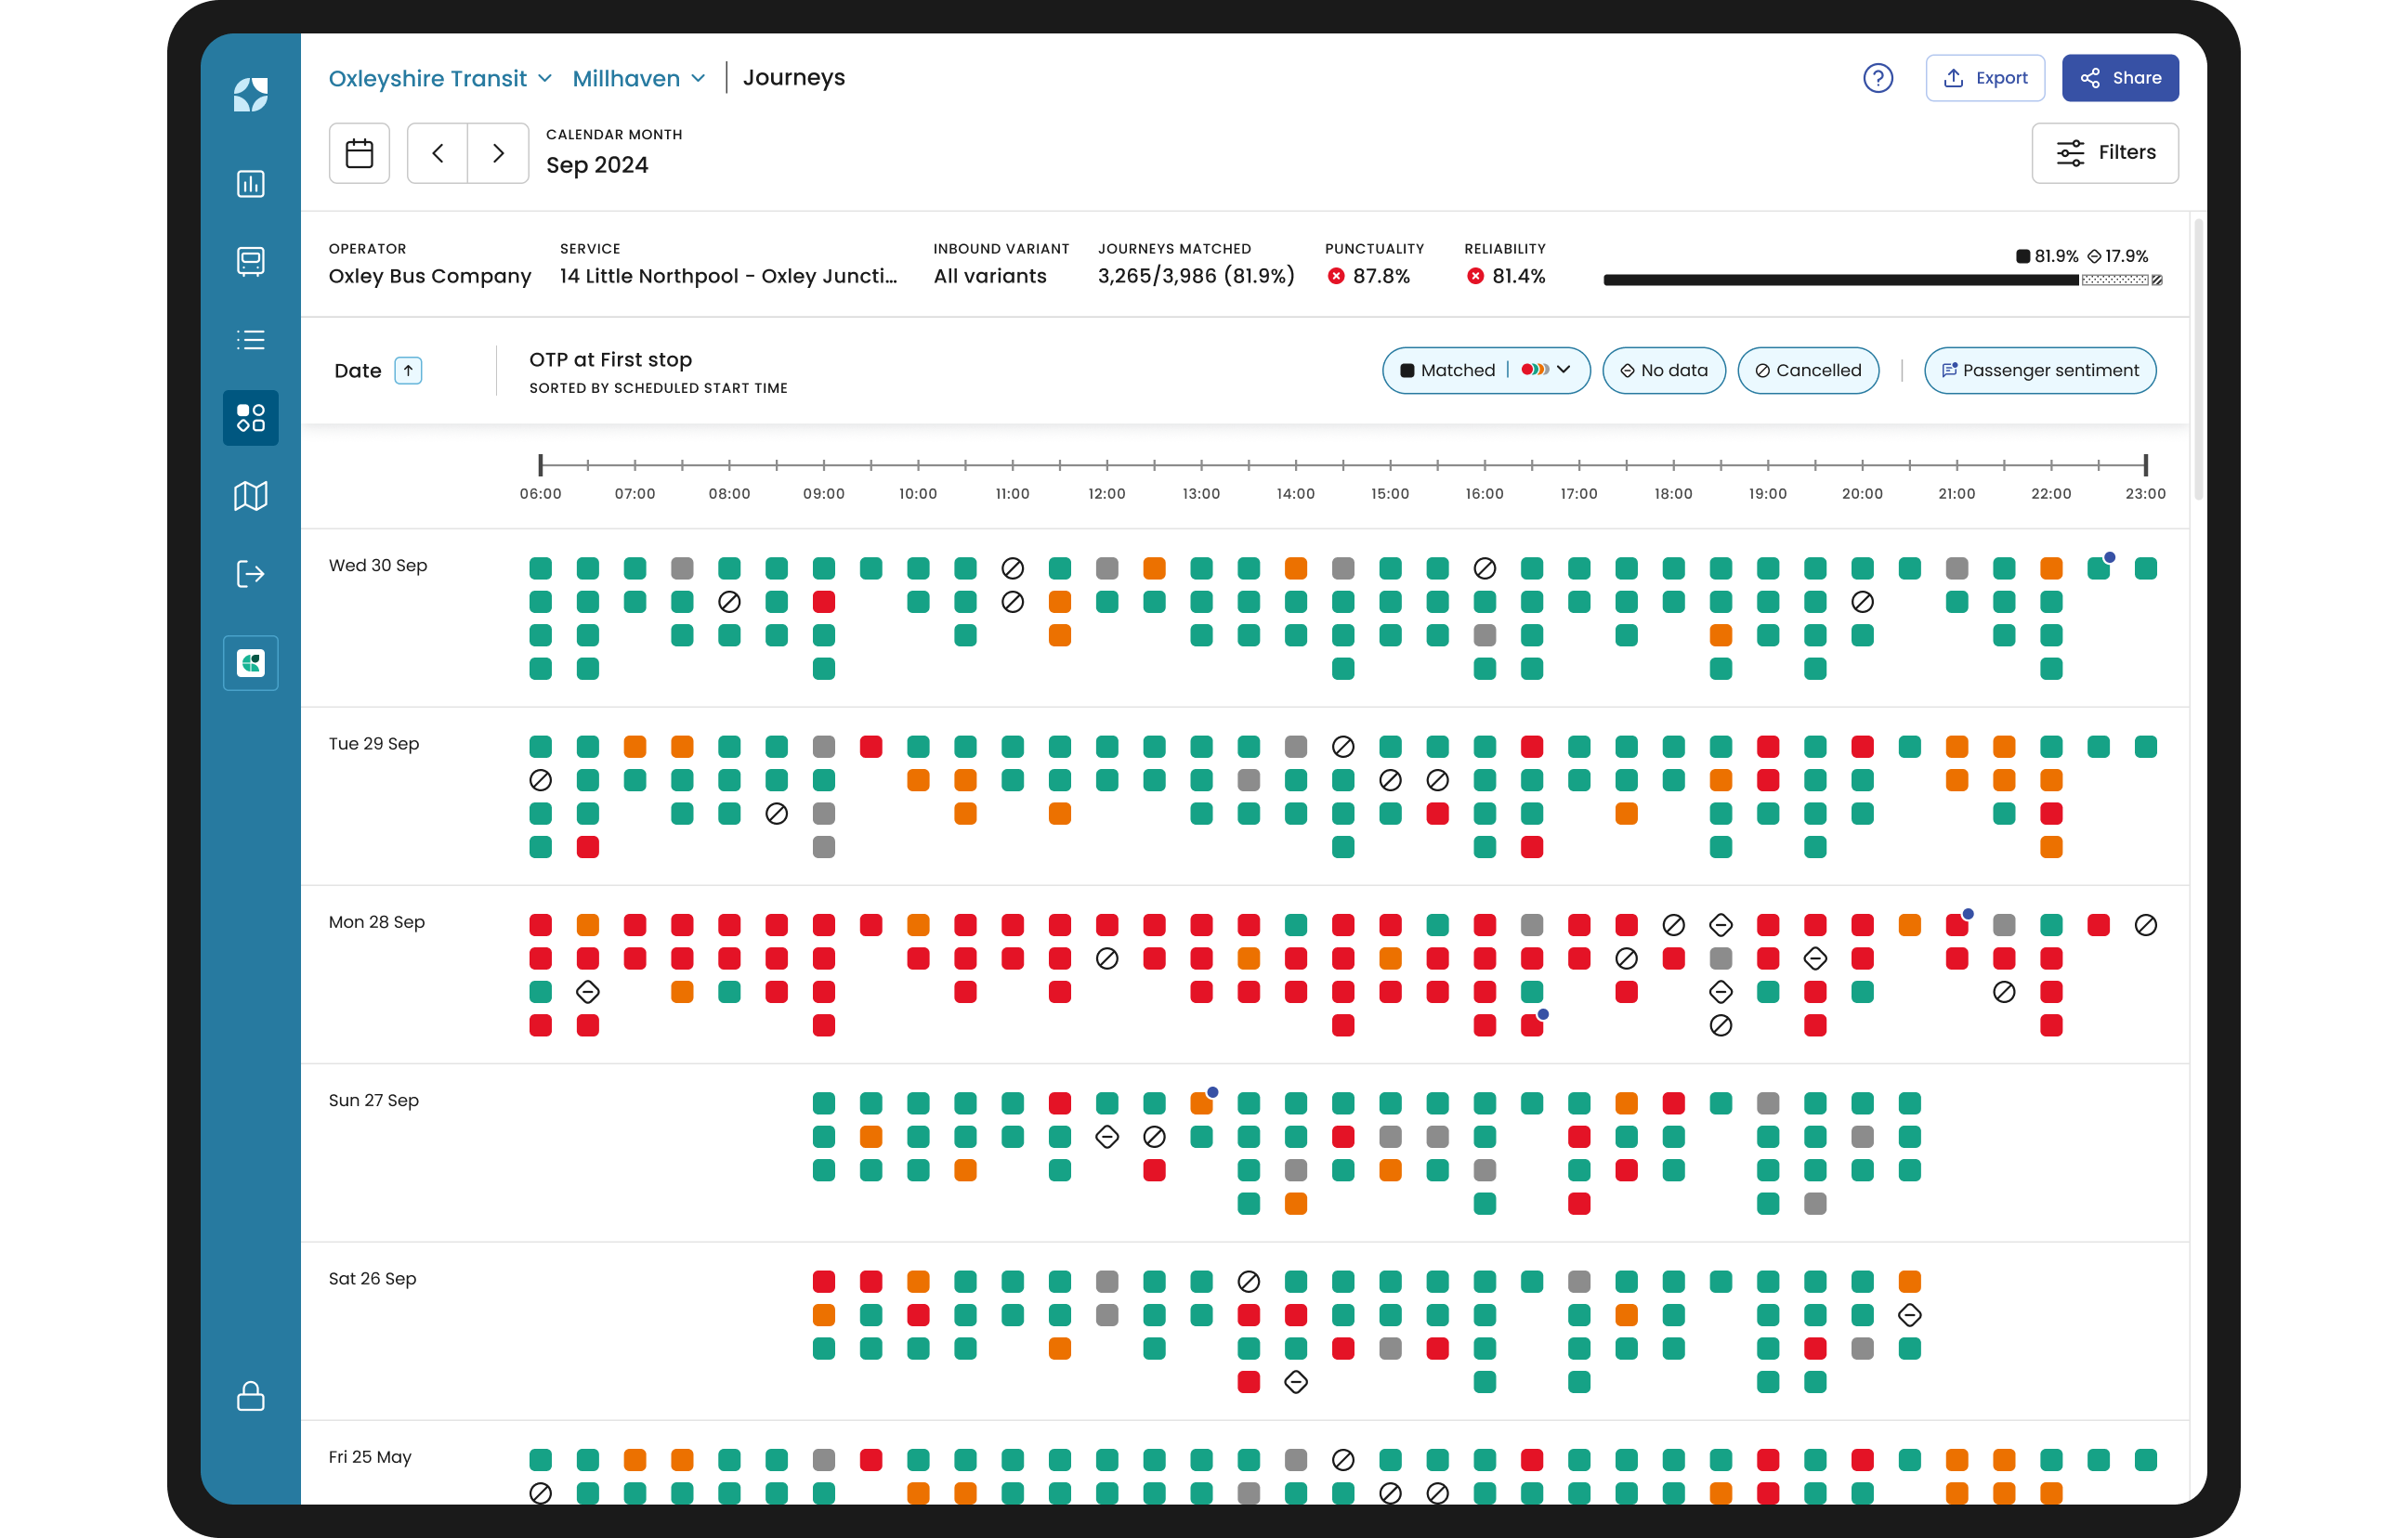Toggle the No data filter chip
This screenshot has width=2408, height=1538.
coord(1663,370)
